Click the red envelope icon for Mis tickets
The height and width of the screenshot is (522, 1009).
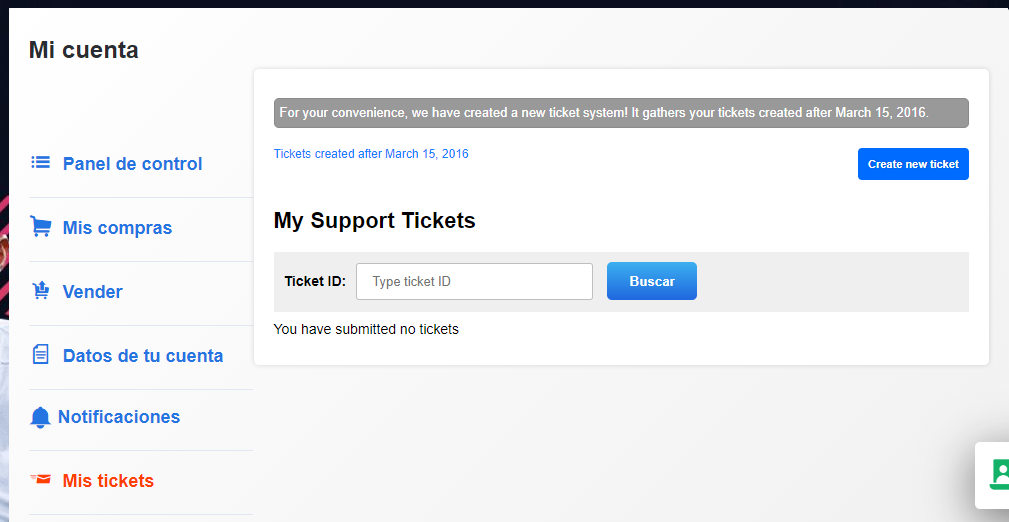[x=41, y=480]
